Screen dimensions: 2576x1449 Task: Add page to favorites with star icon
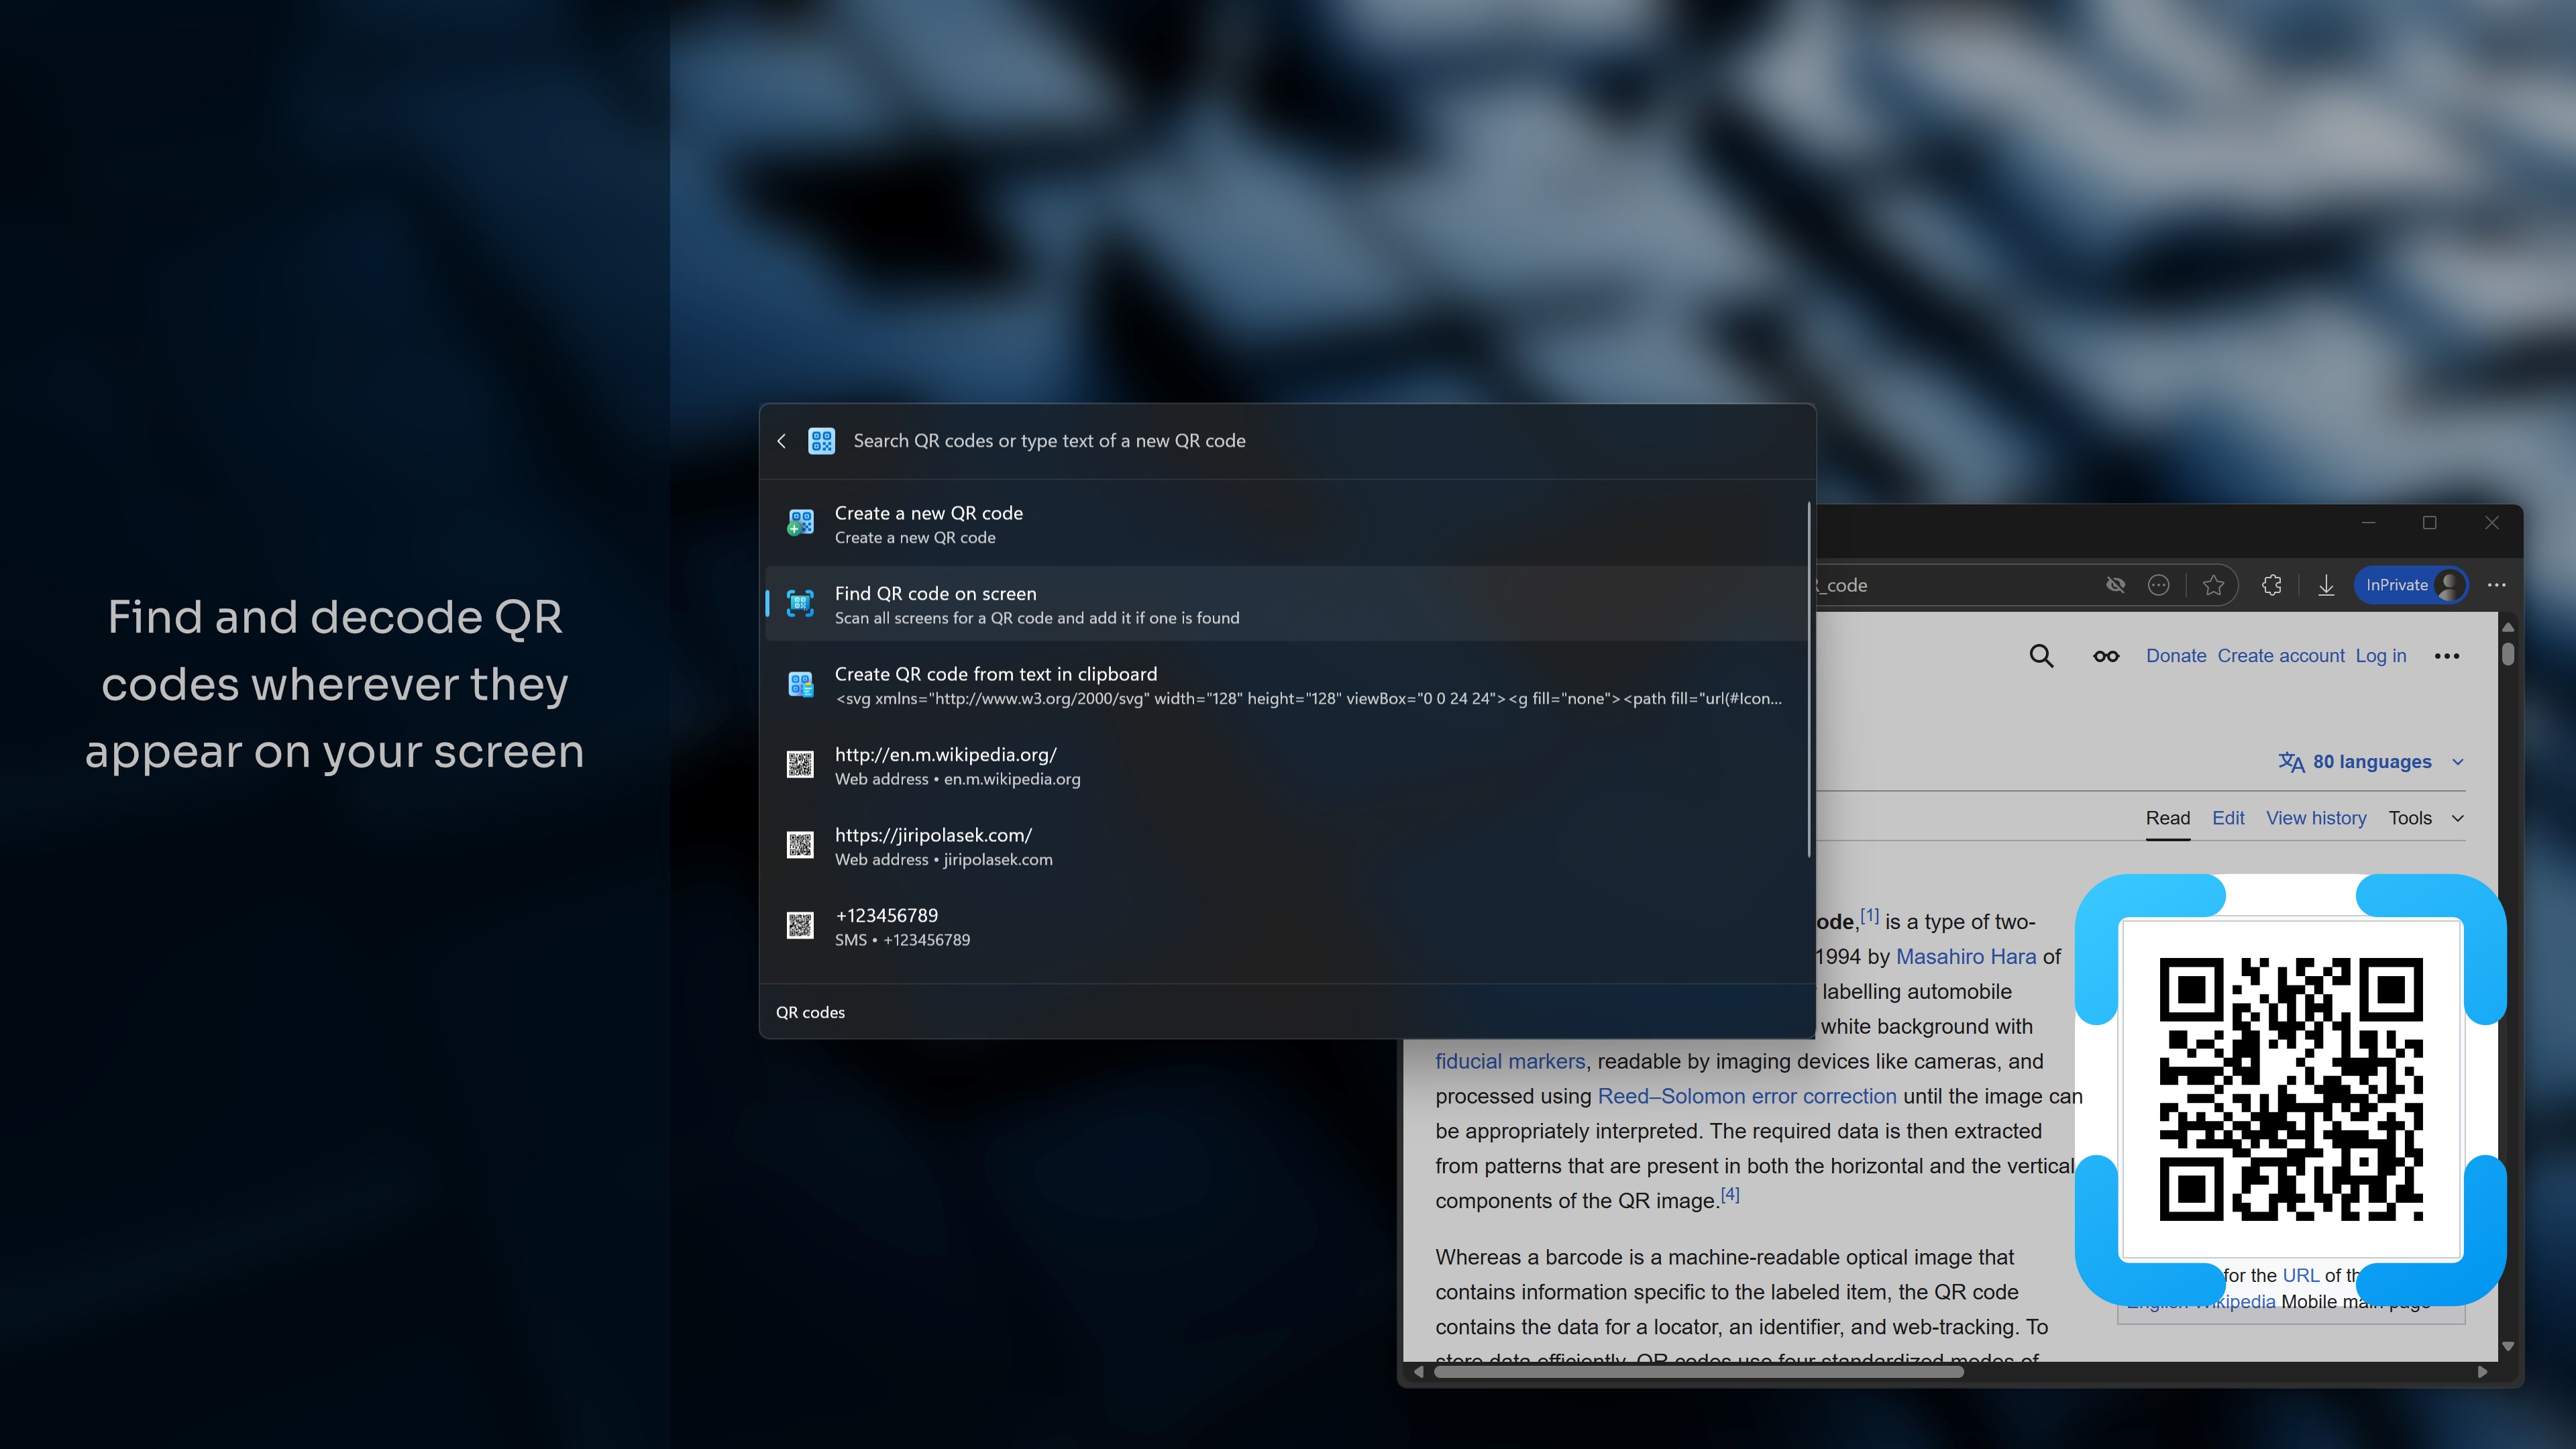pyautogui.click(x=2213, y=585)
